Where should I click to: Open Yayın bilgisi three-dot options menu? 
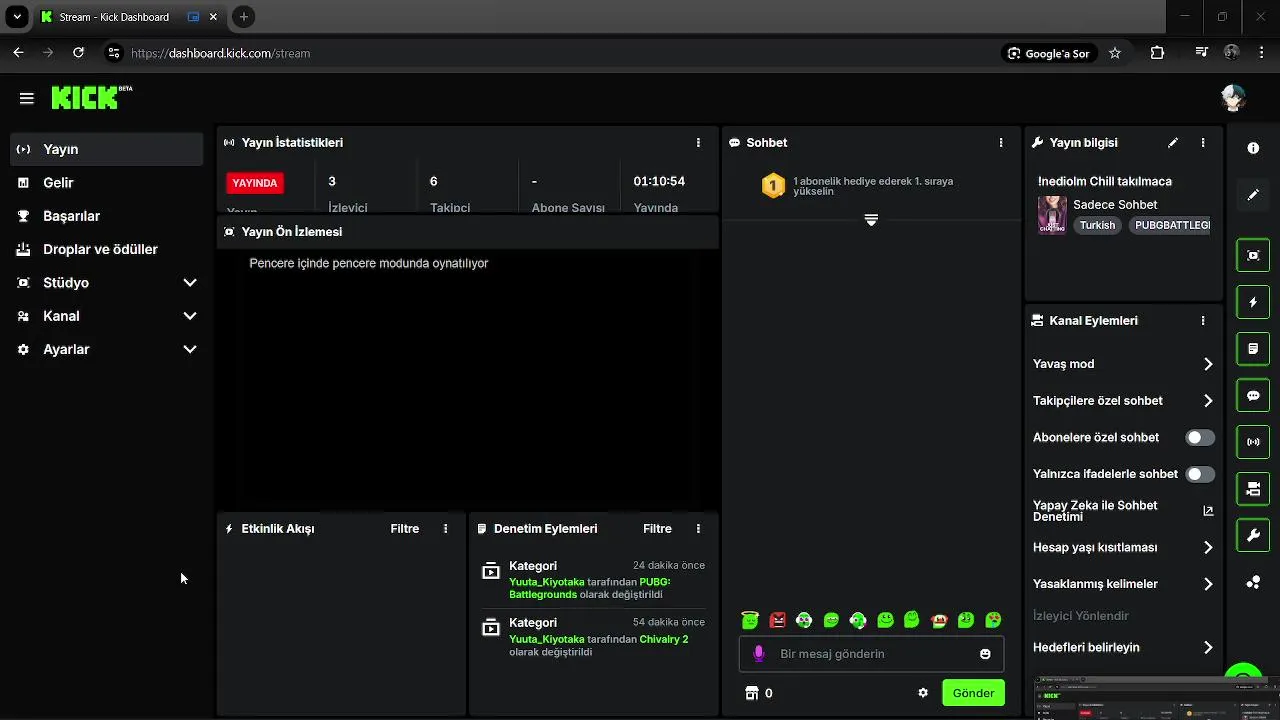[x=1203, y=143]
